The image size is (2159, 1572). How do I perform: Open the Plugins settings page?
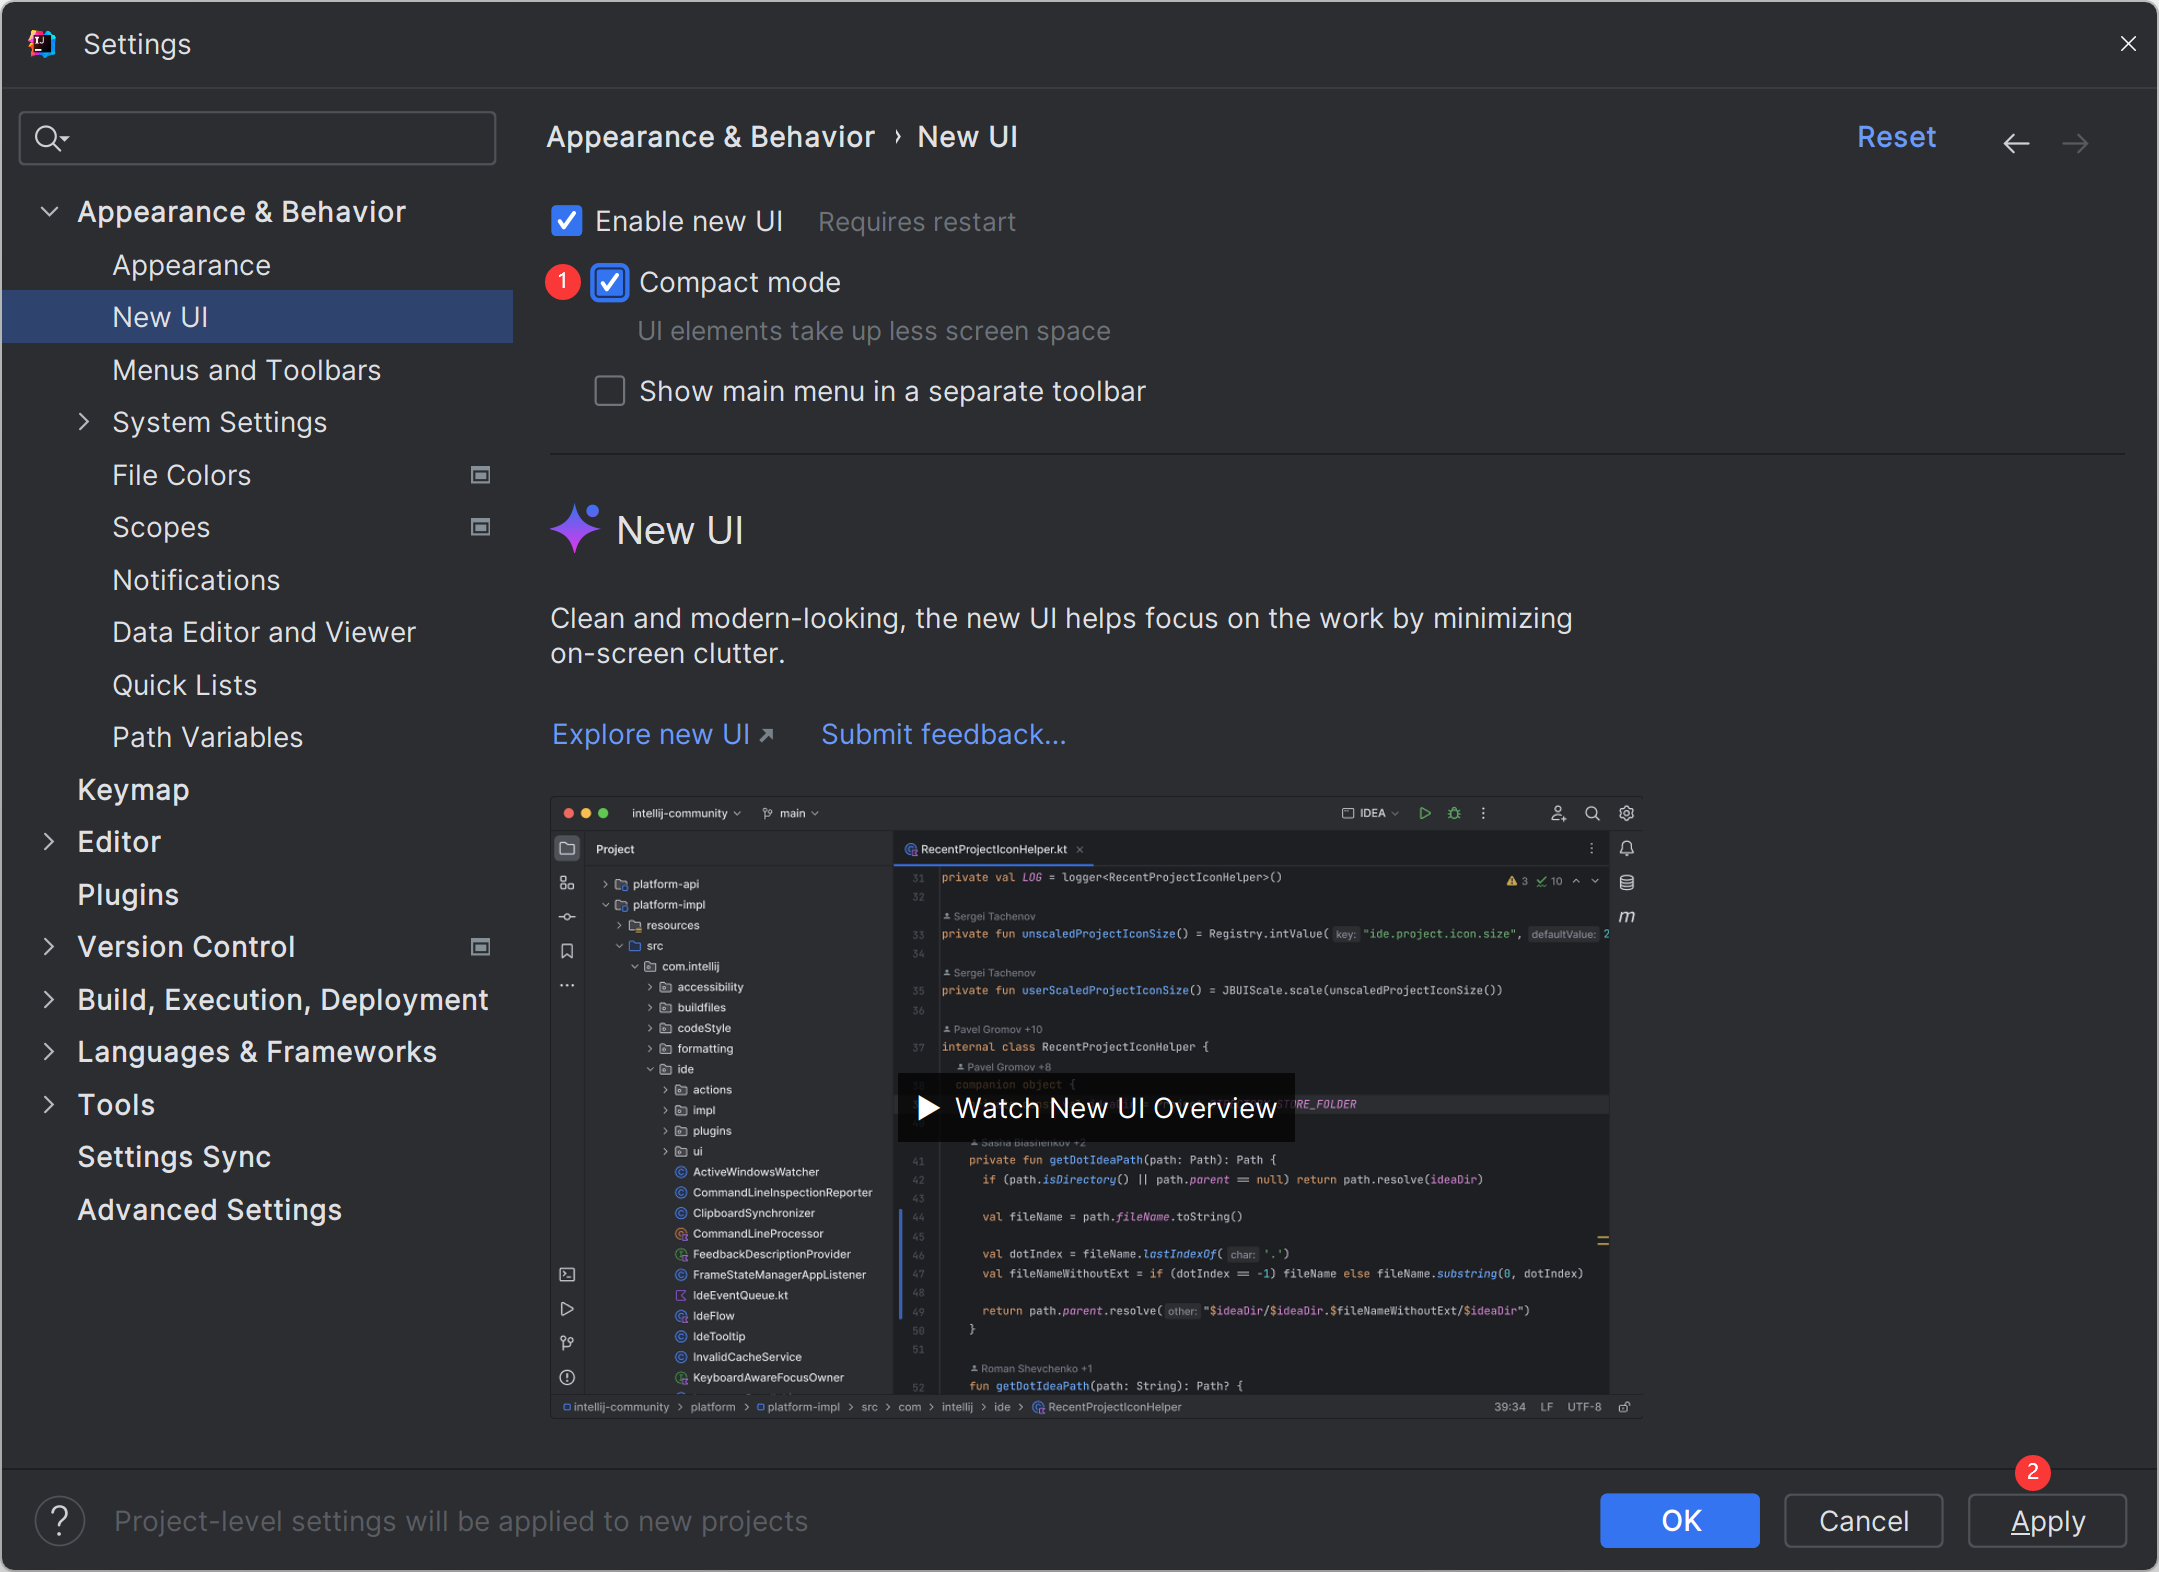[x=128, y=895]
